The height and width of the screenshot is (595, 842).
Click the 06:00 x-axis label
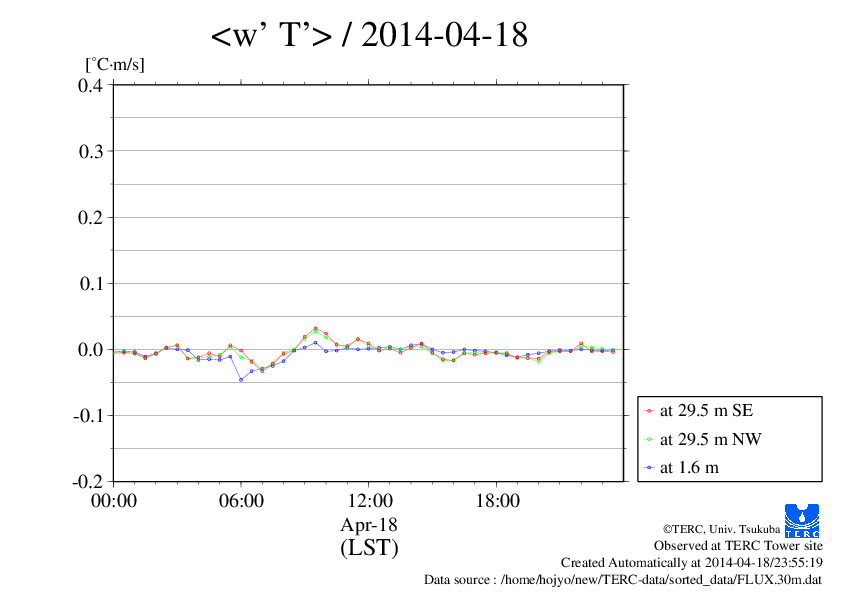[x=241, y=501]
